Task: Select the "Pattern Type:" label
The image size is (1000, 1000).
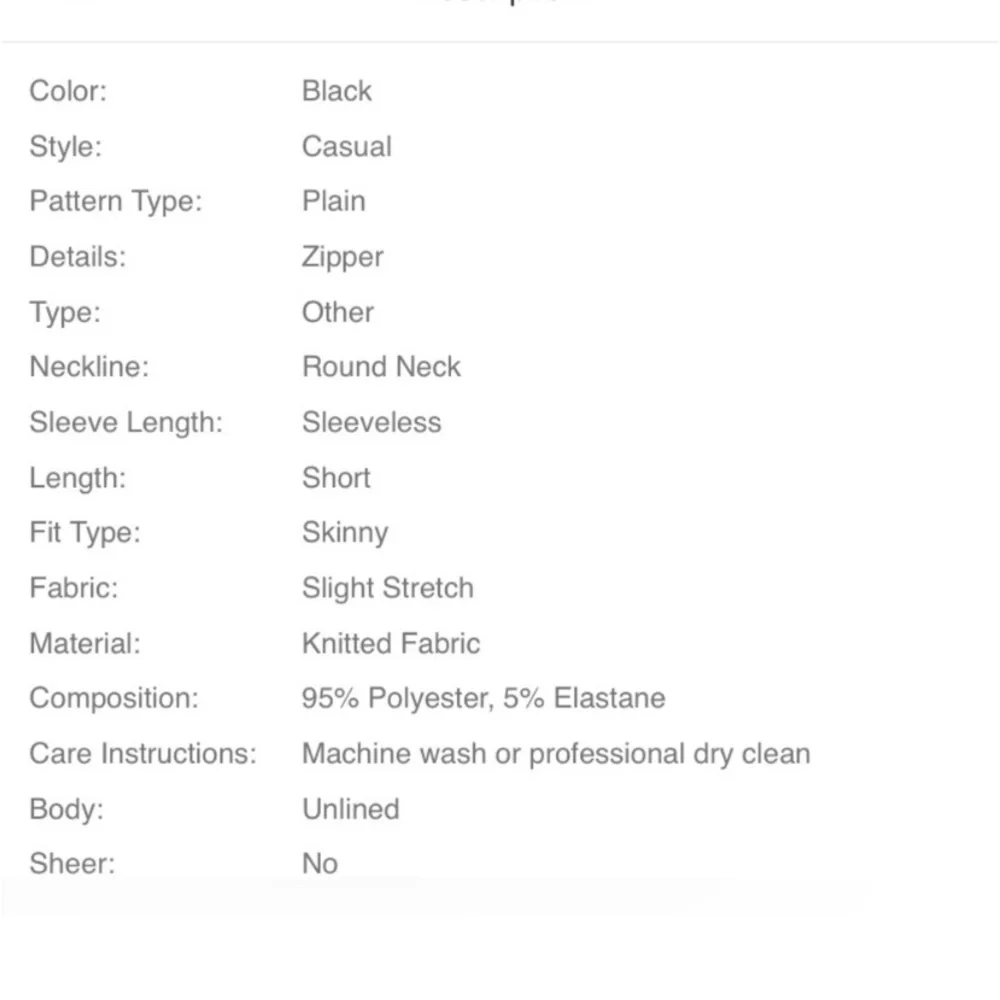Action: point(115,201)
